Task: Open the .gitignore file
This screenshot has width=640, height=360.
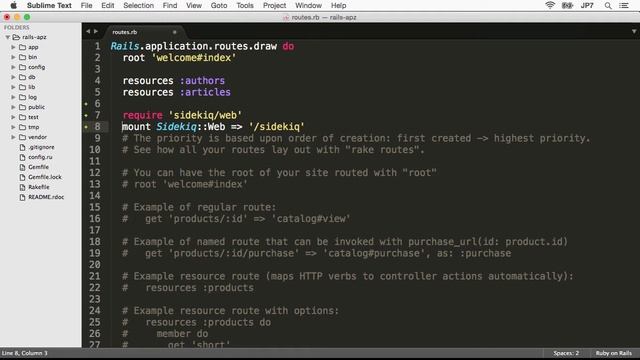Action: [41, 147]
